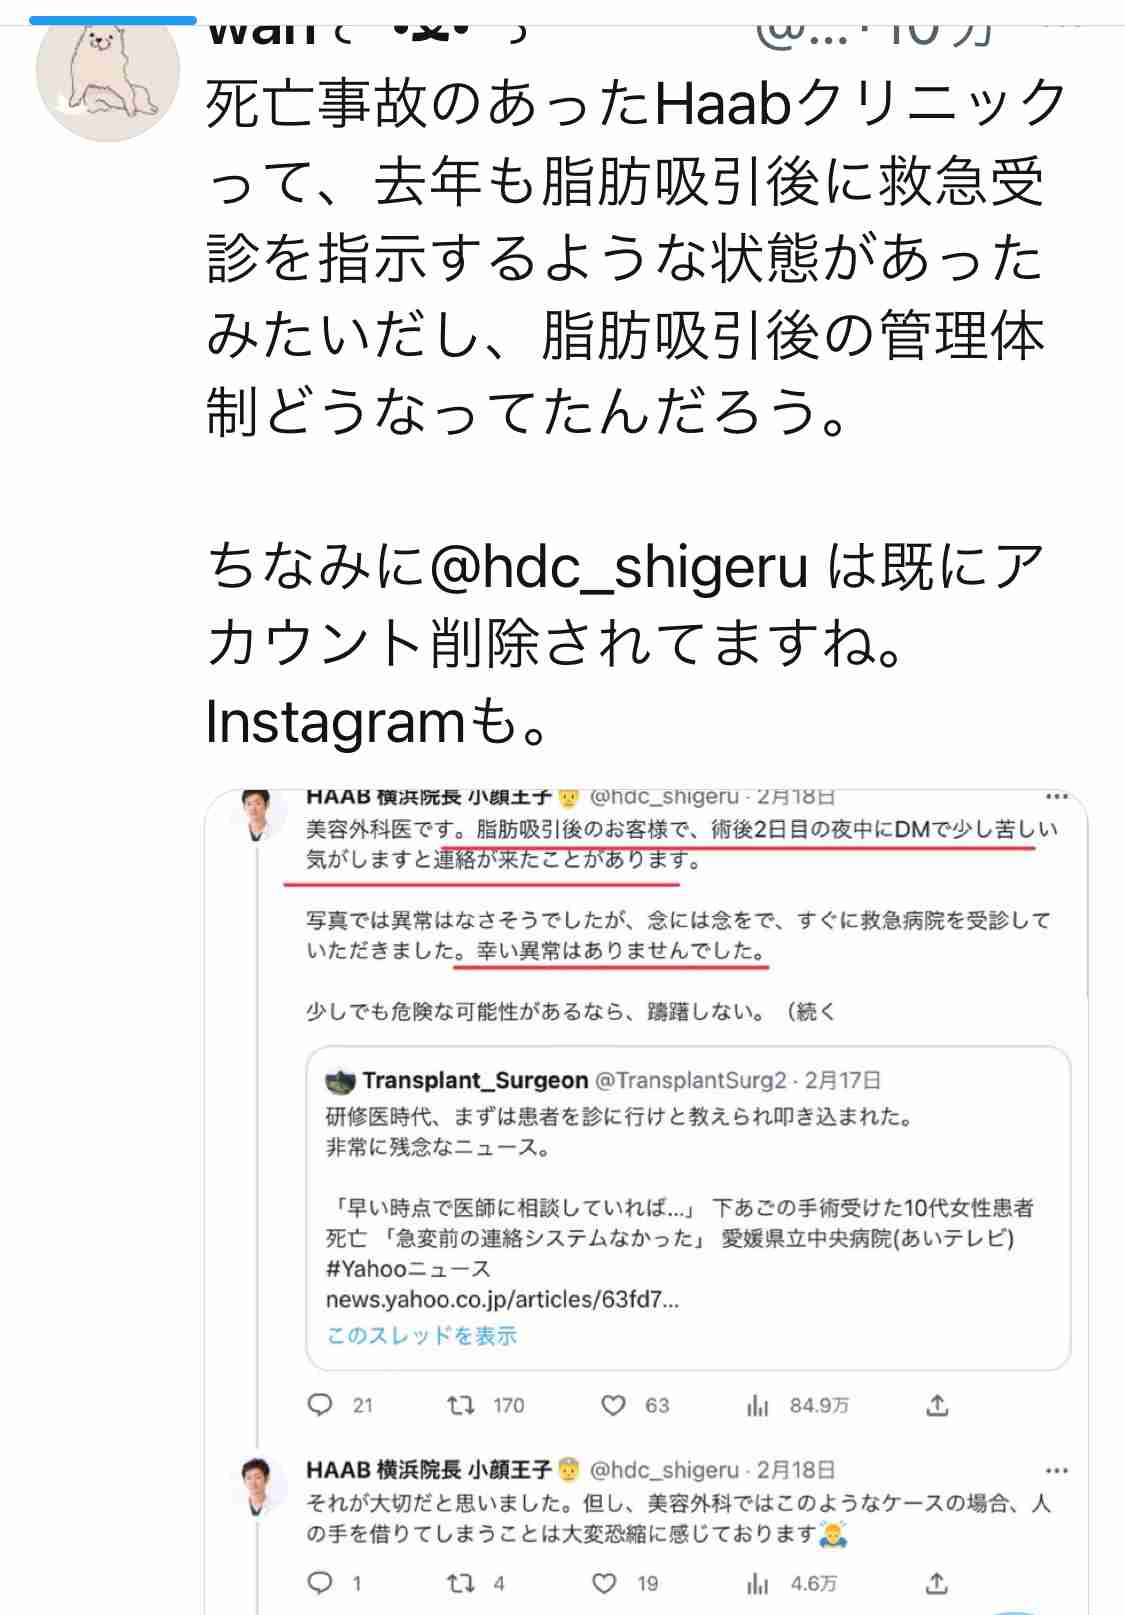
Task: View the analytics icon showing 84.9万
Action: 758,1405
